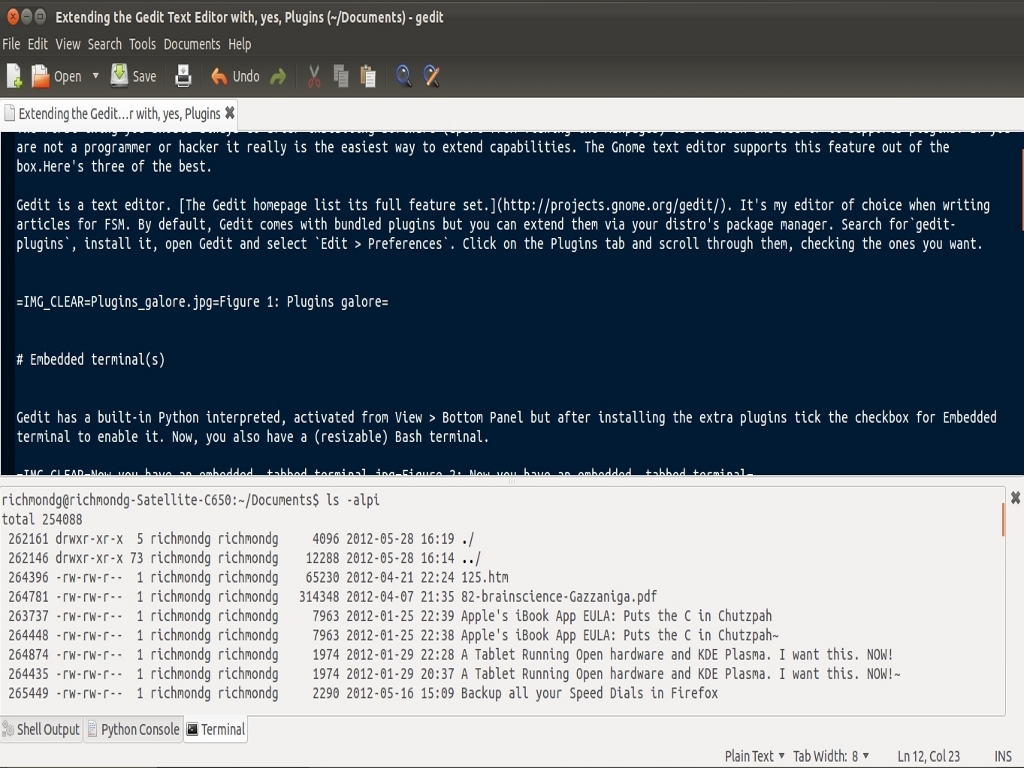Image resolution: width=1024 pixels, height=768 pixels.
Task: Paste from clipboard icon
Action: [x=368, y=76]
